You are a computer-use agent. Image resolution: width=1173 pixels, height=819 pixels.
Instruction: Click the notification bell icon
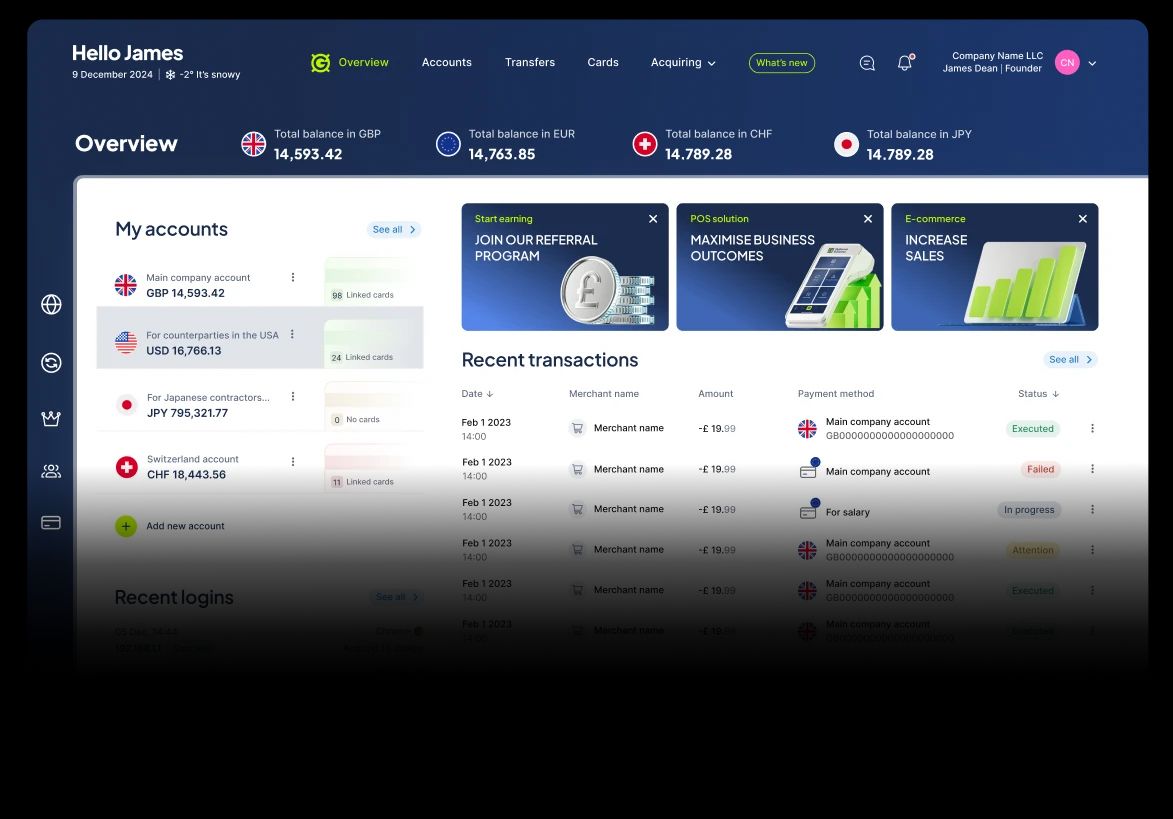pyautogui.click(x=904, y=63)
